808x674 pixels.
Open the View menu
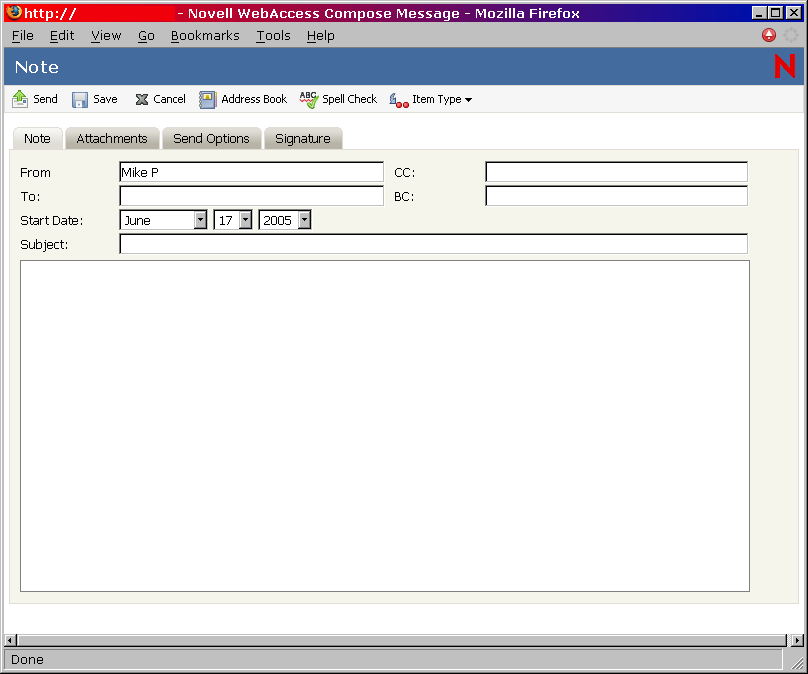pos(106,36)
